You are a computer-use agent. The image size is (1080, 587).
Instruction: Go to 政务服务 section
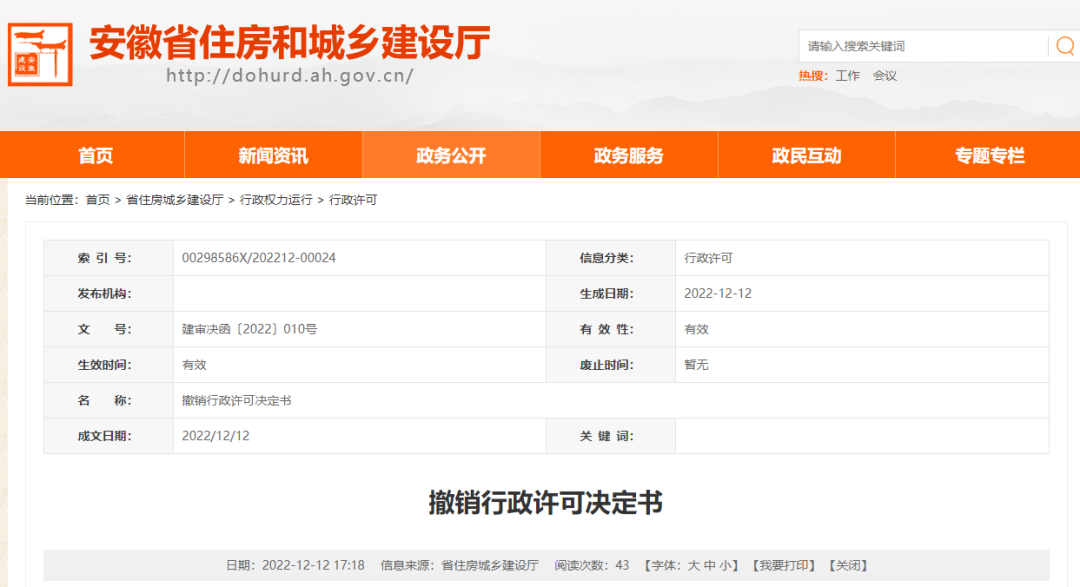coord(629,156)
